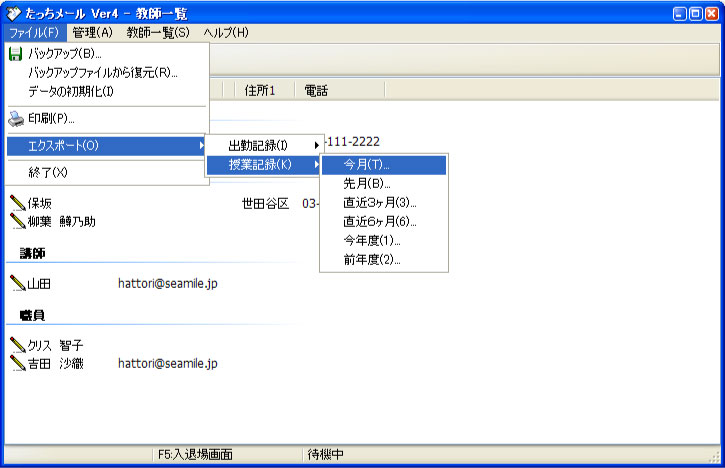Click the green floppy backup icon

tap(15, 54)
